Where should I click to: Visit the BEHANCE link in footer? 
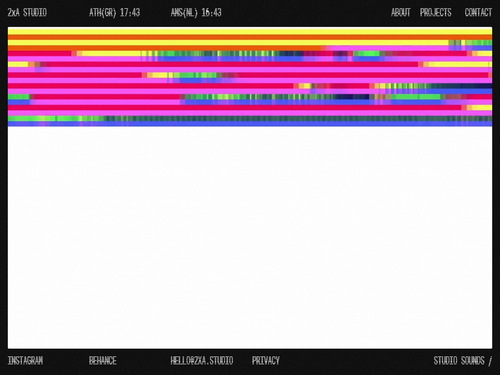coord(103,361)
